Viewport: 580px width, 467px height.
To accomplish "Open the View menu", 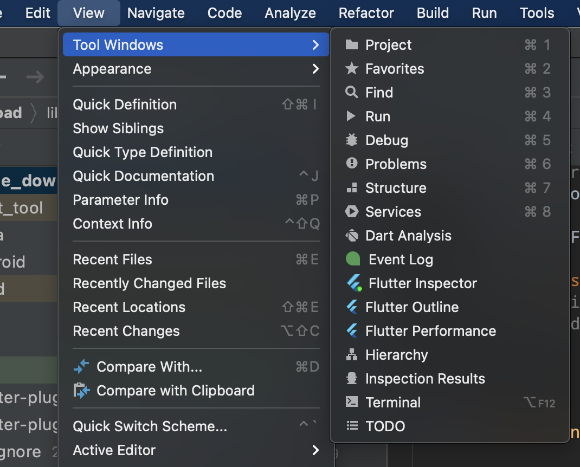I will click(x=89, y=13).
